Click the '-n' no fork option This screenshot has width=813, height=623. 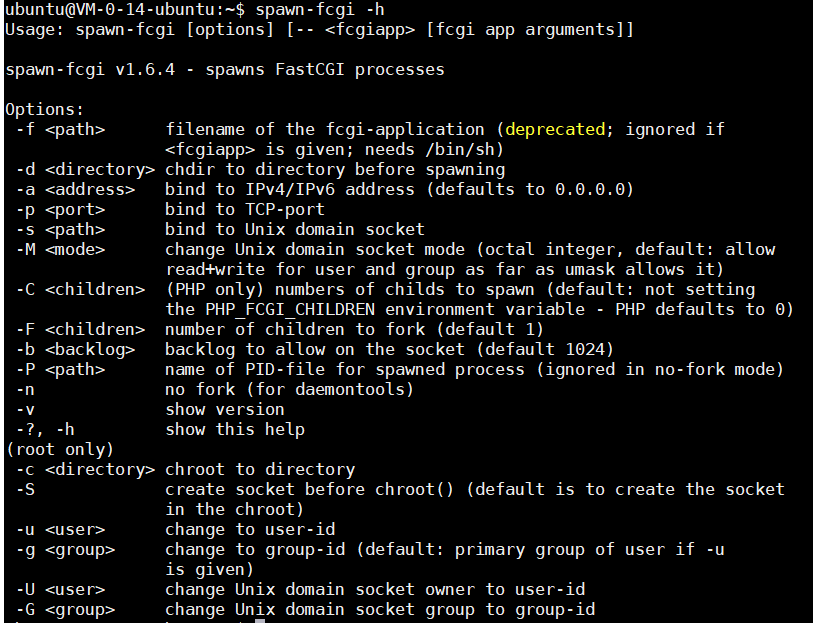click(25, 389)
